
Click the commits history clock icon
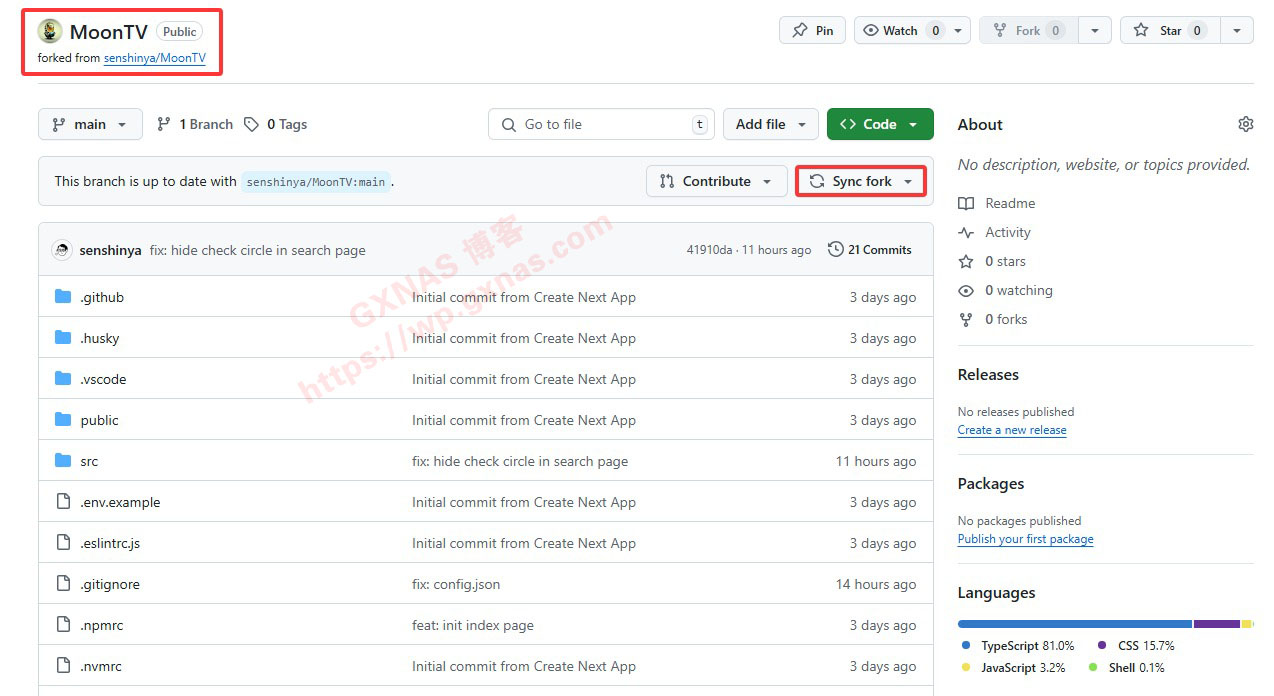click(x=836, y=249)
